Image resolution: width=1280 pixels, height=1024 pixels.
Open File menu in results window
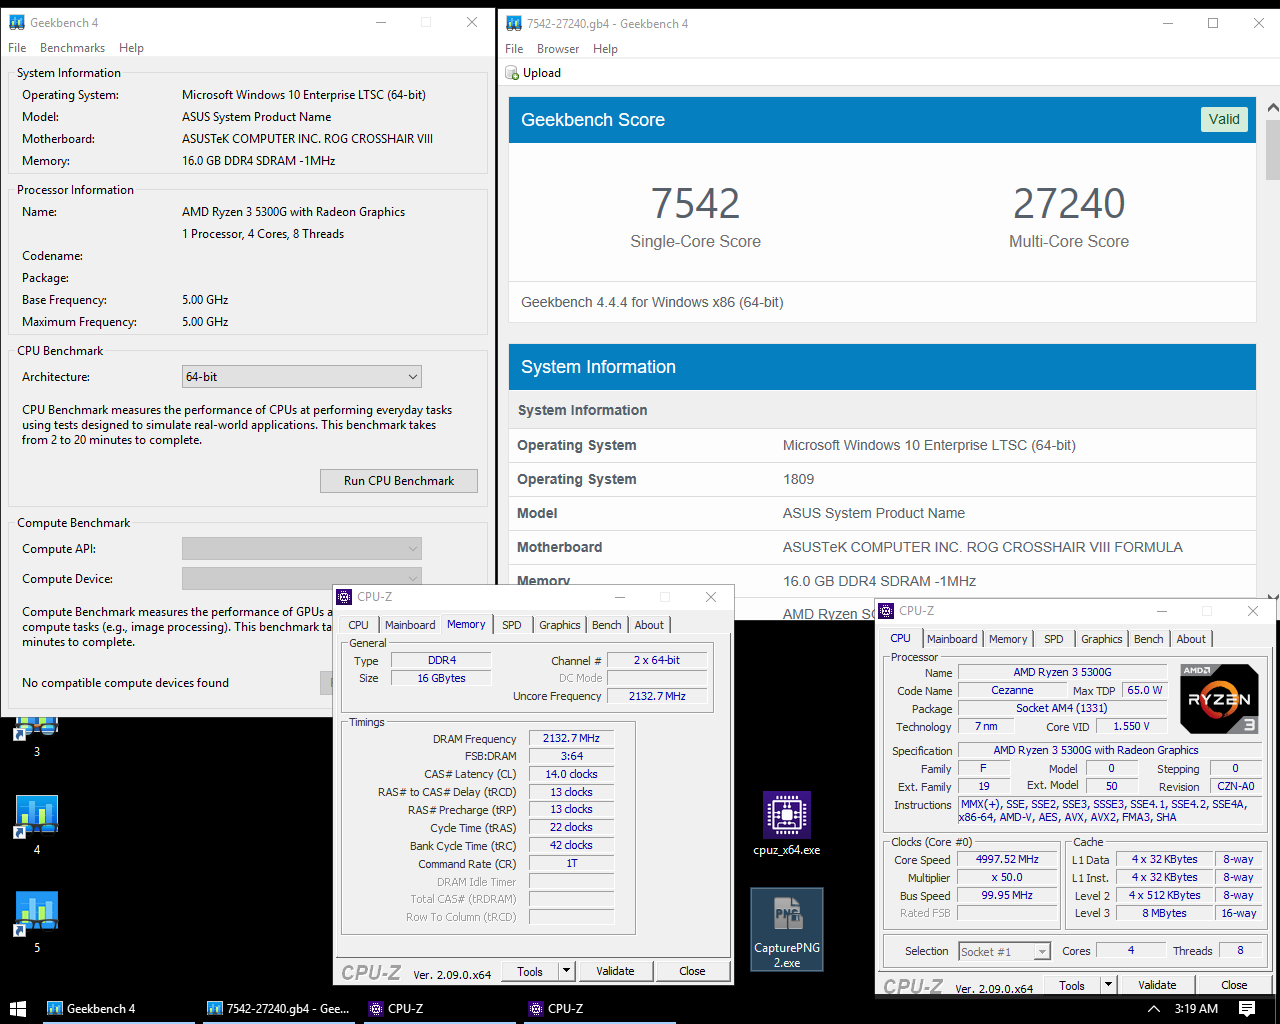point(514,49)
